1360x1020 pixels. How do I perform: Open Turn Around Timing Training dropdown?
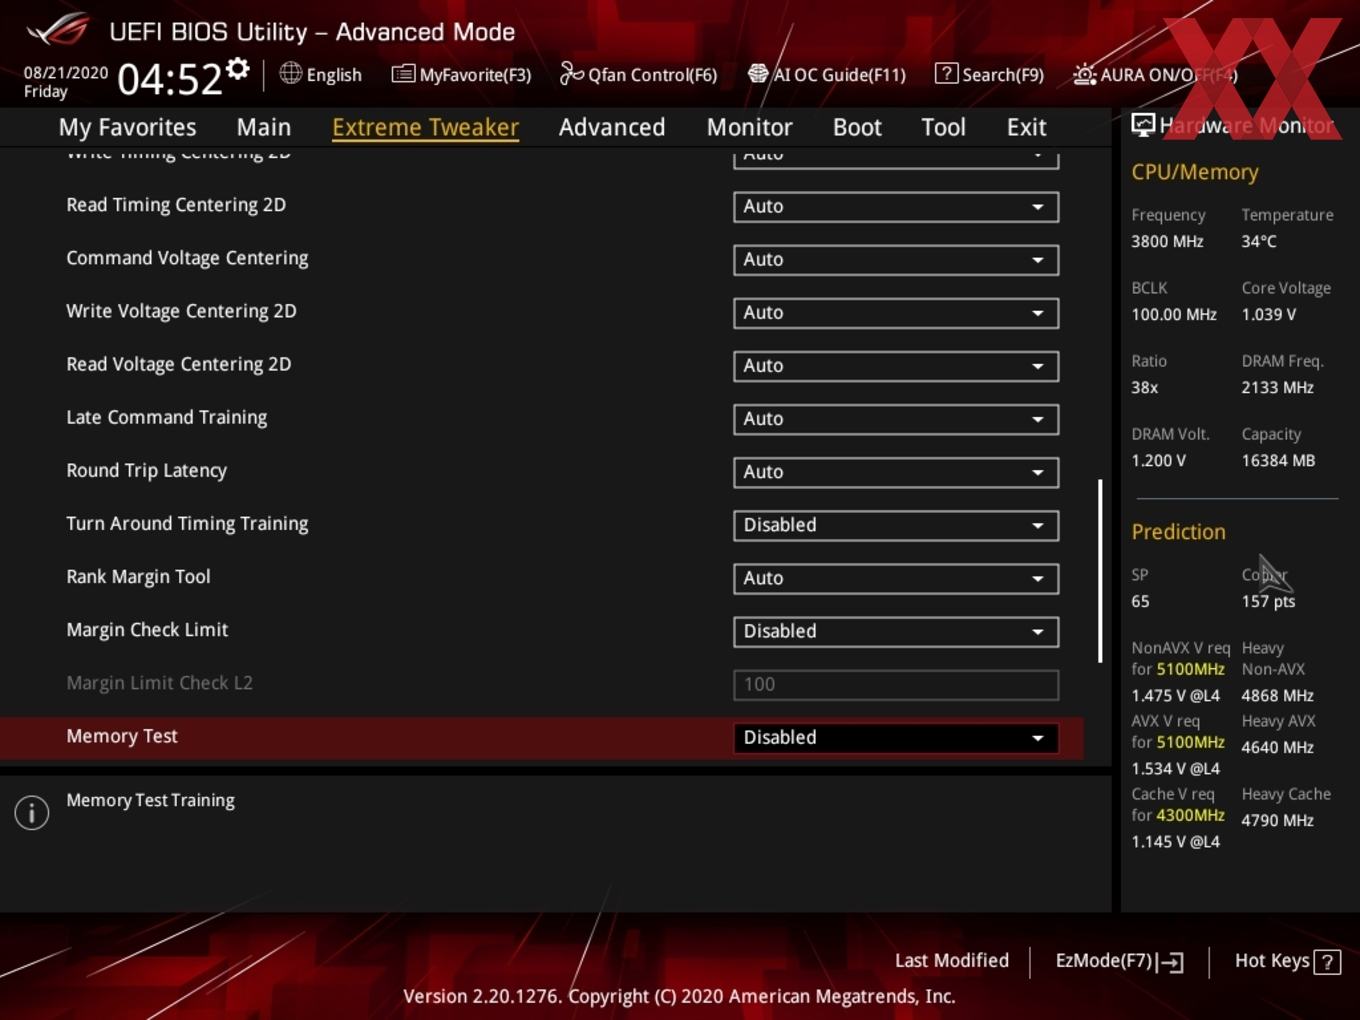tap(896, 525)
